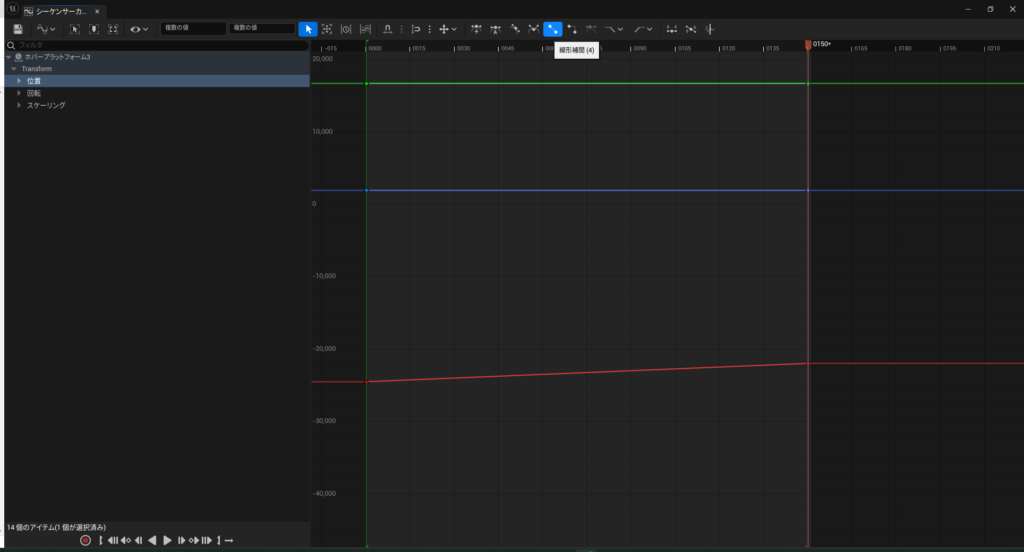Click set playback start bracket button
The height and width of the screenshot is (552, 1024).
click(101, 540)
